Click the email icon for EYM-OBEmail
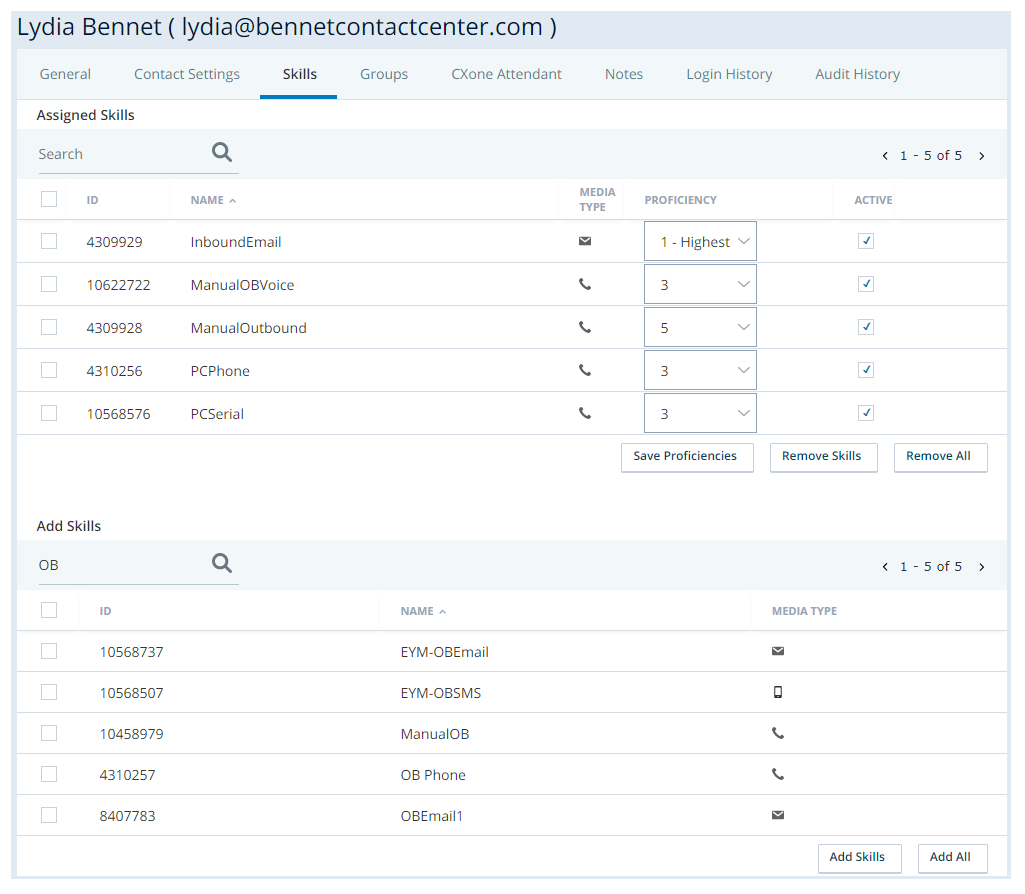This screenshot has width=1025, height=894. click(x=778, y=651)
